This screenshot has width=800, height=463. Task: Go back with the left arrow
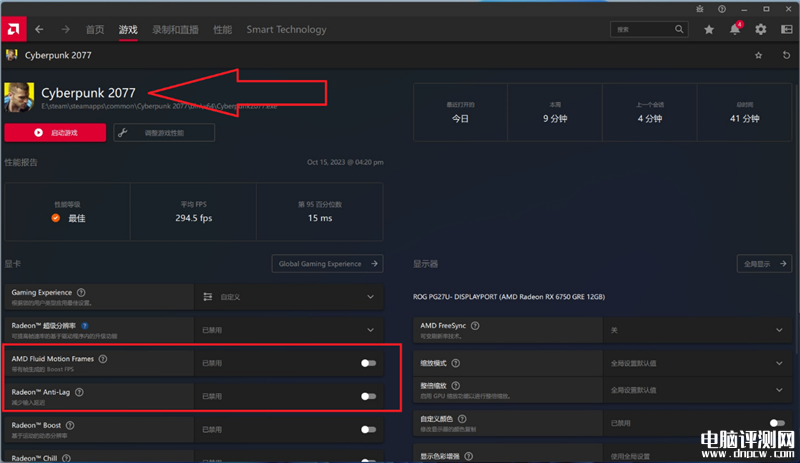click(x=39, y=30)
